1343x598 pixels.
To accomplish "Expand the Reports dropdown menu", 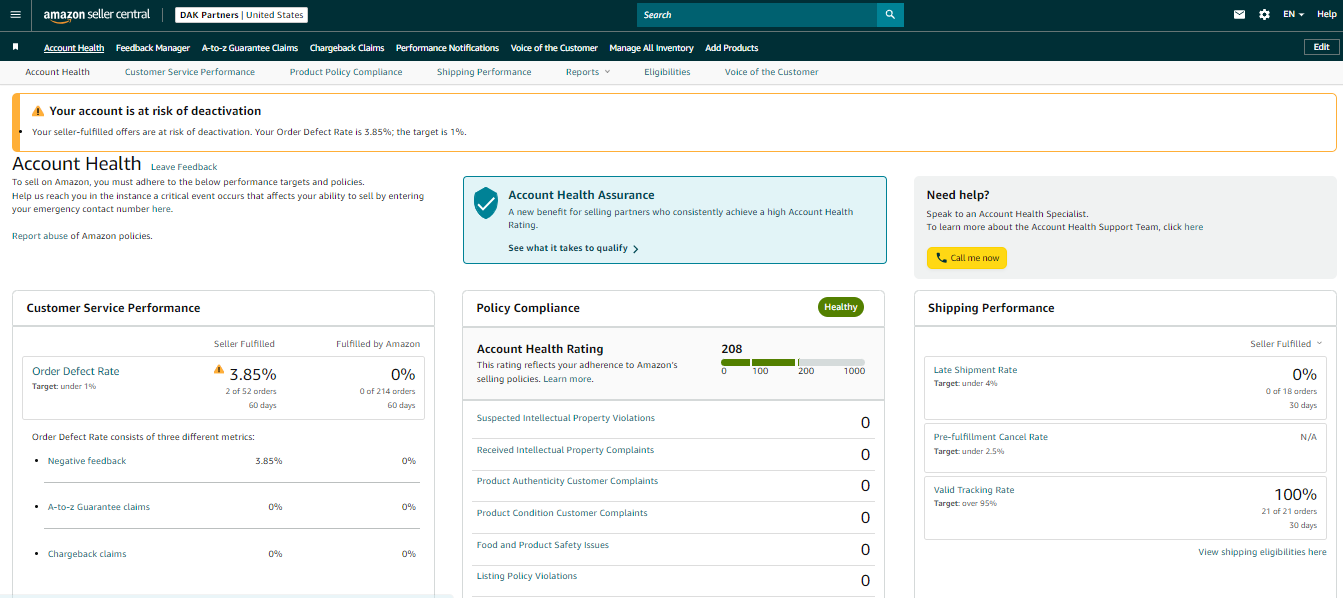I will click(587, 72).
